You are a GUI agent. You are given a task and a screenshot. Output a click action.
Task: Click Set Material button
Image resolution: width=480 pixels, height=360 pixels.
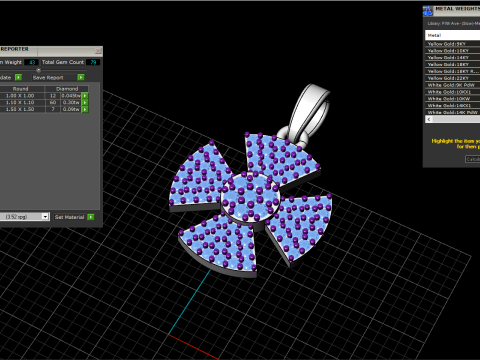[69, 217]
